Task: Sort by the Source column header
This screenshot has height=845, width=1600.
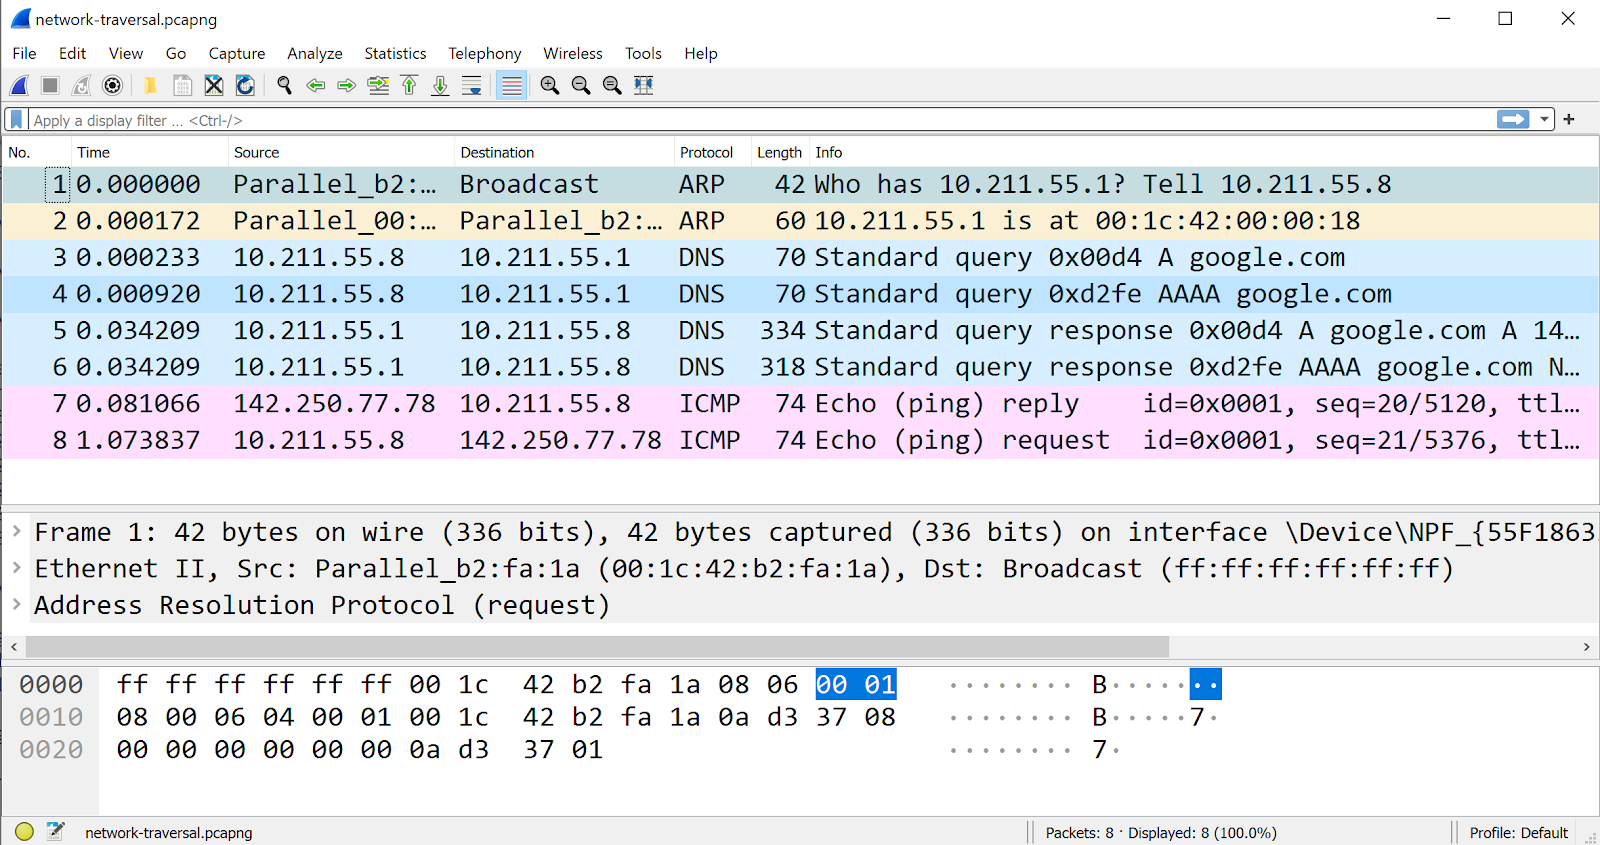Action: 341,152
